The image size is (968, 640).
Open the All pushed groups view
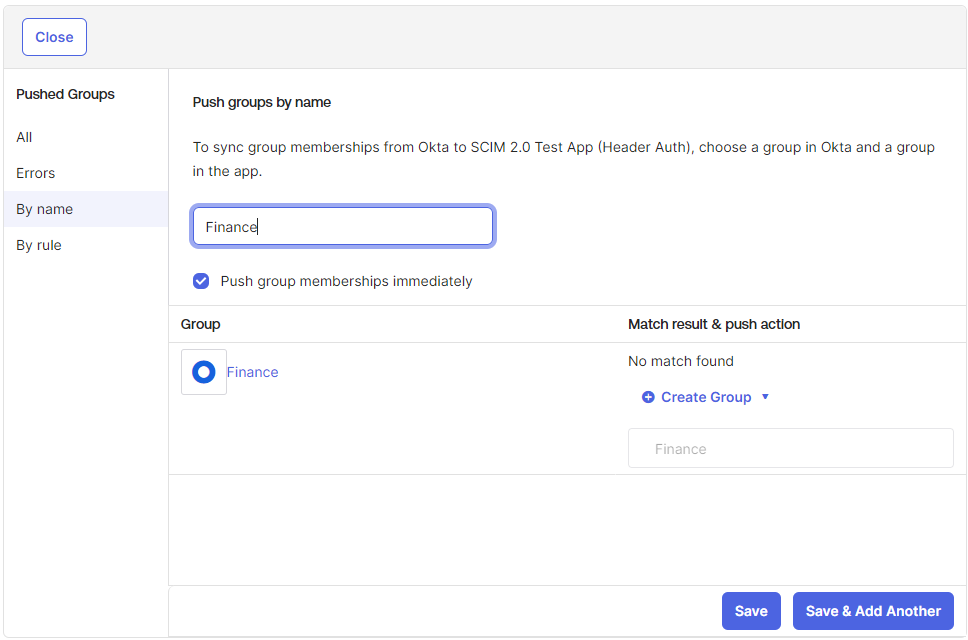click(x=24, y=137)
